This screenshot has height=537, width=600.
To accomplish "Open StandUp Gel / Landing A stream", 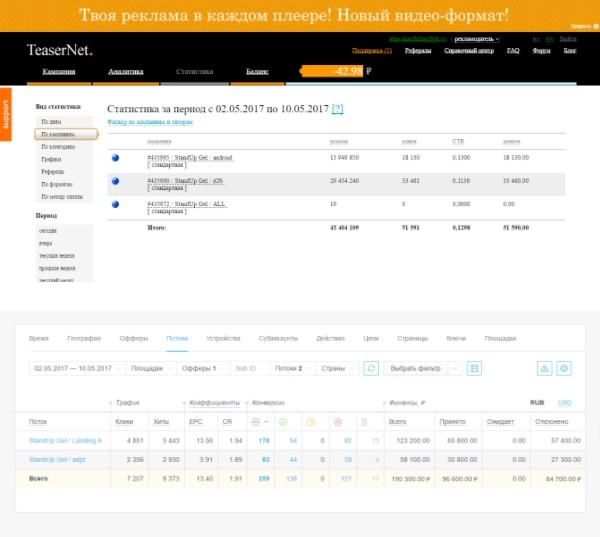I will tap(65, 441).
